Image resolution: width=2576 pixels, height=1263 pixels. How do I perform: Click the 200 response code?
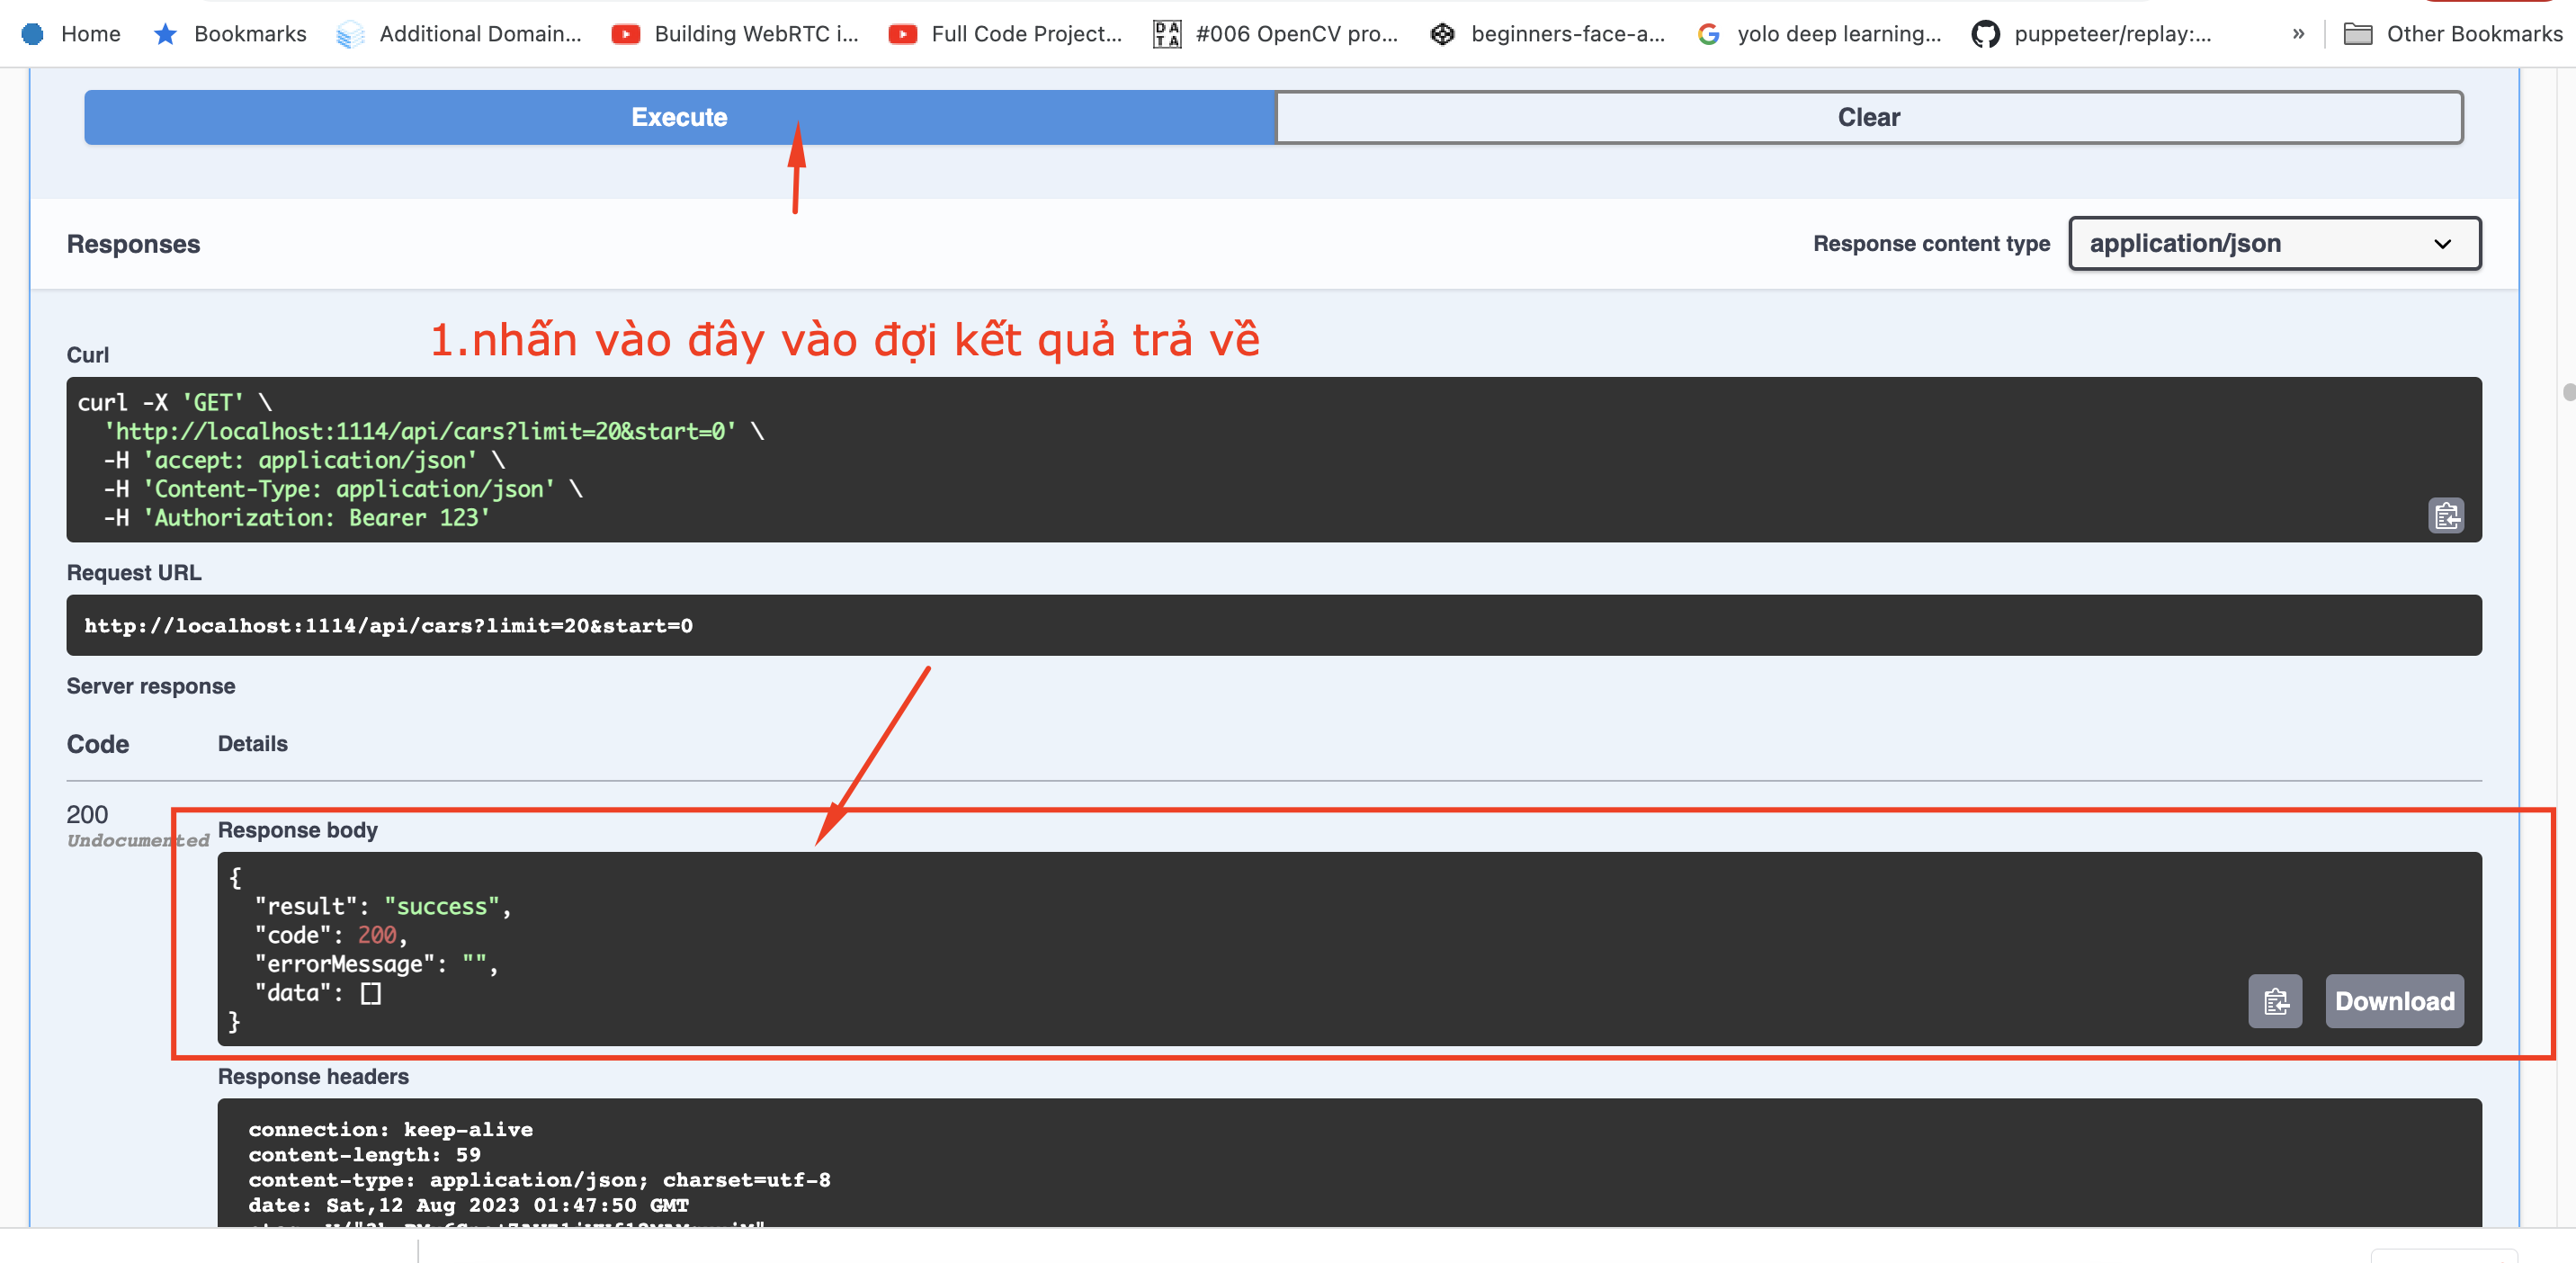point(87,814)
